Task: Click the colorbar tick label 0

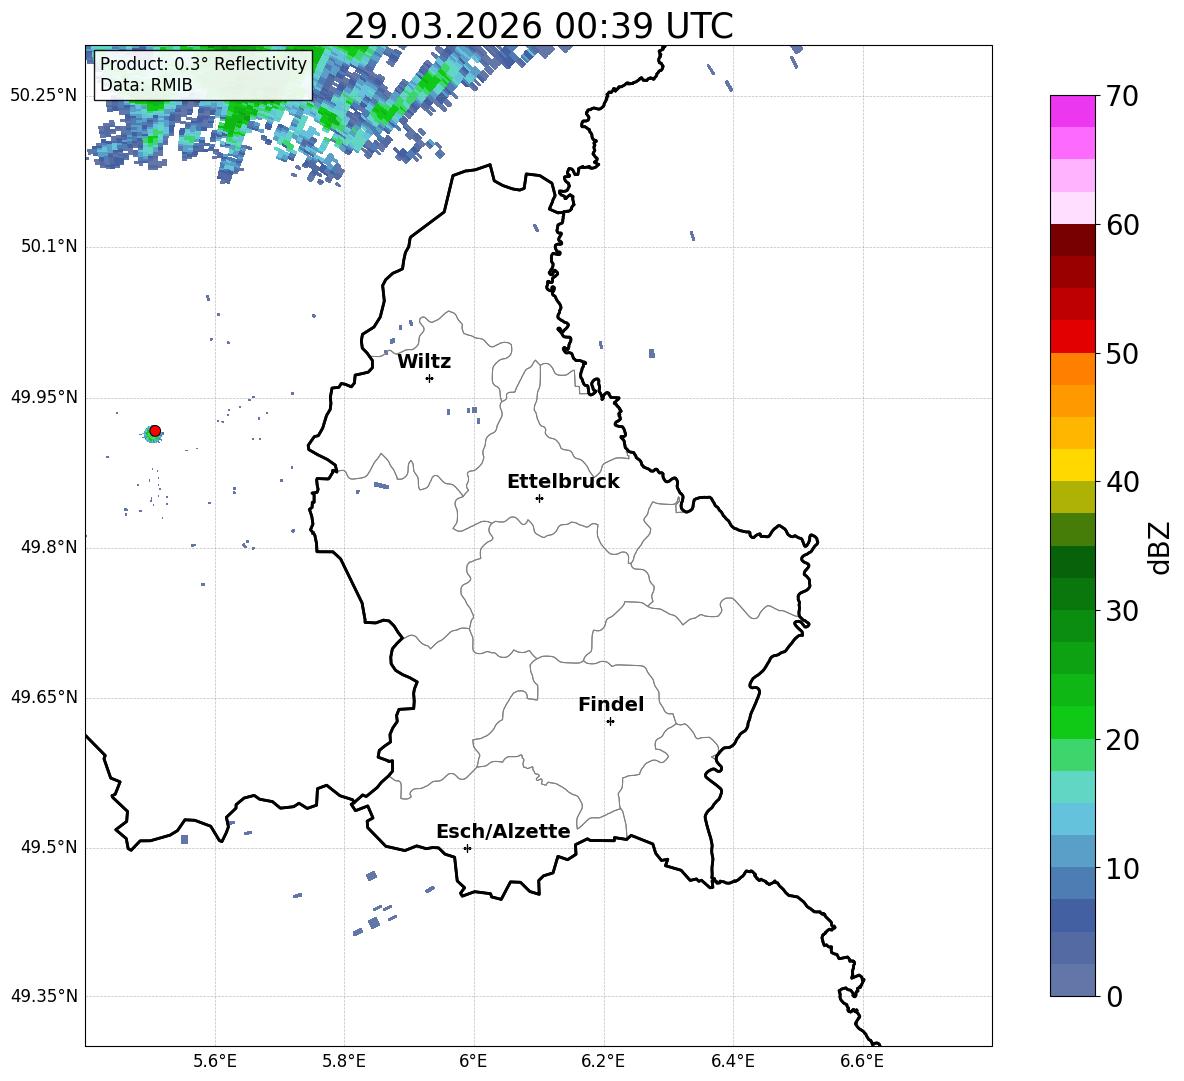Action: 1114,997
